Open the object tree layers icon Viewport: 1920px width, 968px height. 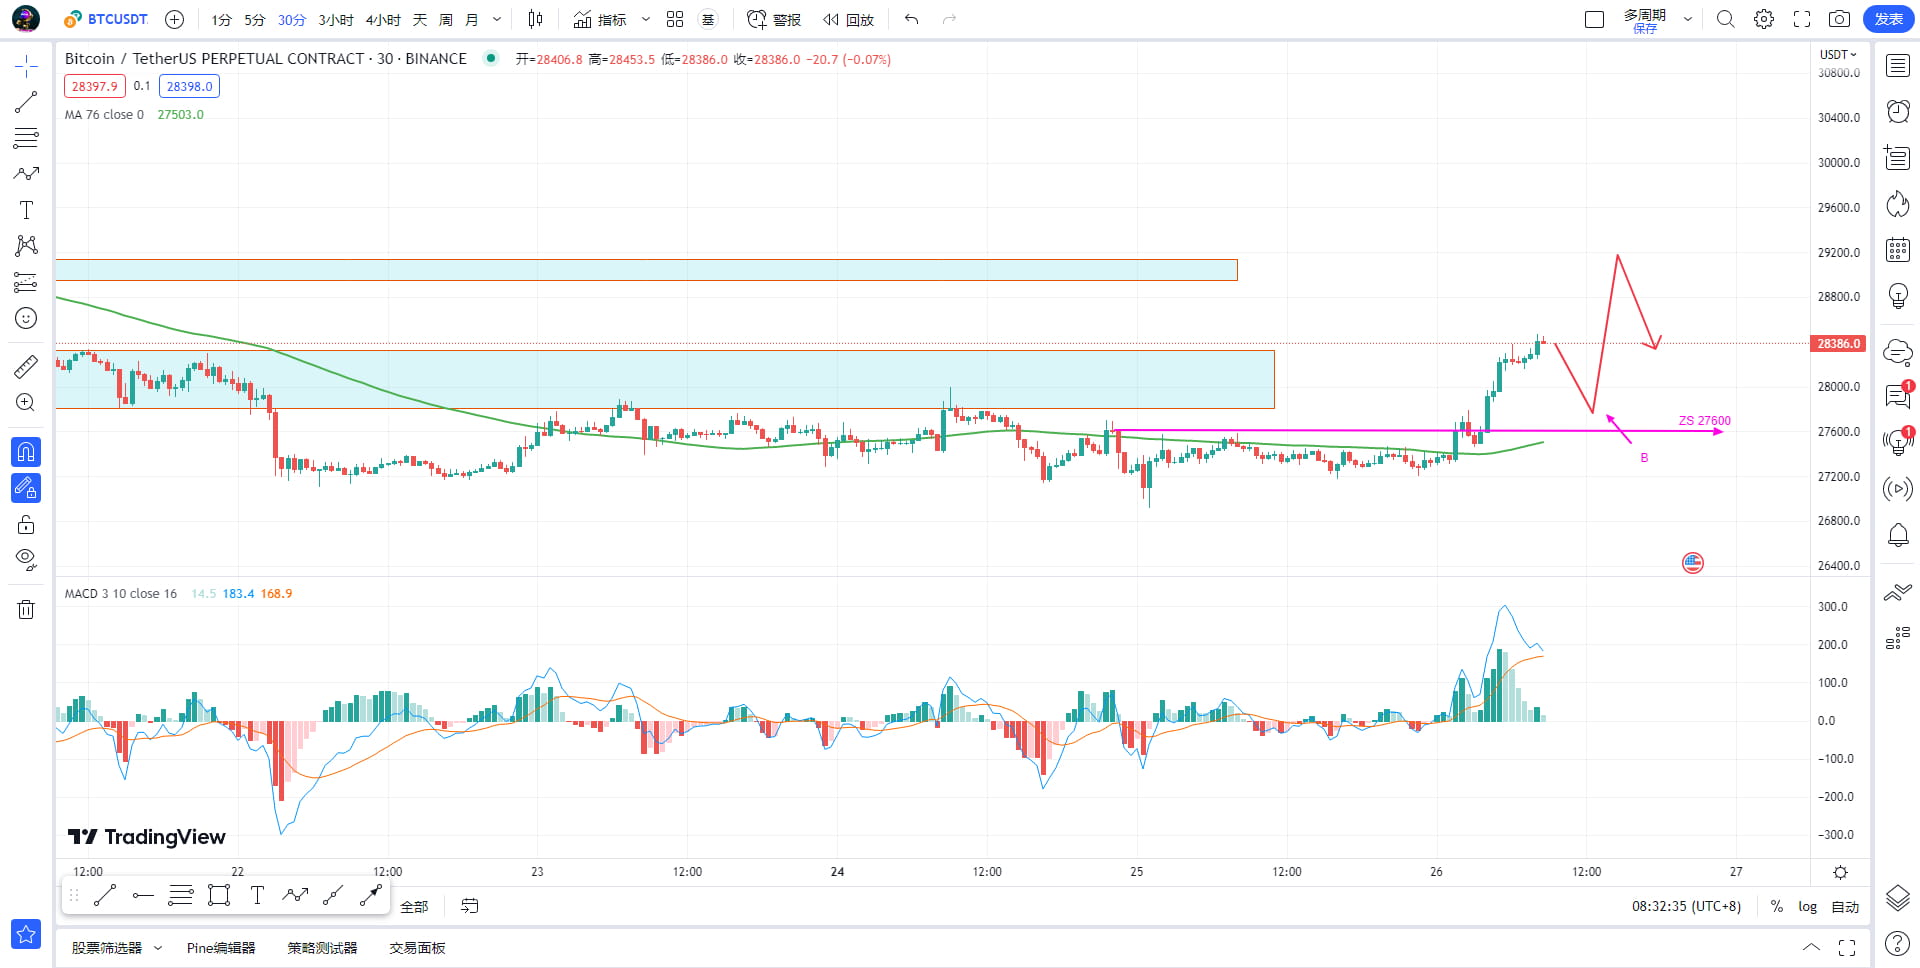[x=1898, y=898]
